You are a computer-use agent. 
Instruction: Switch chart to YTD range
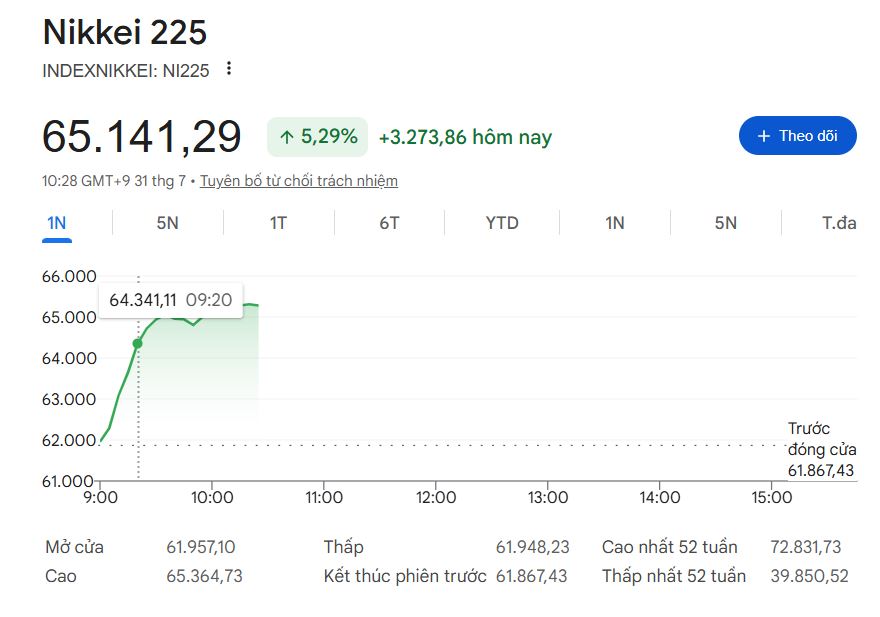502,223
